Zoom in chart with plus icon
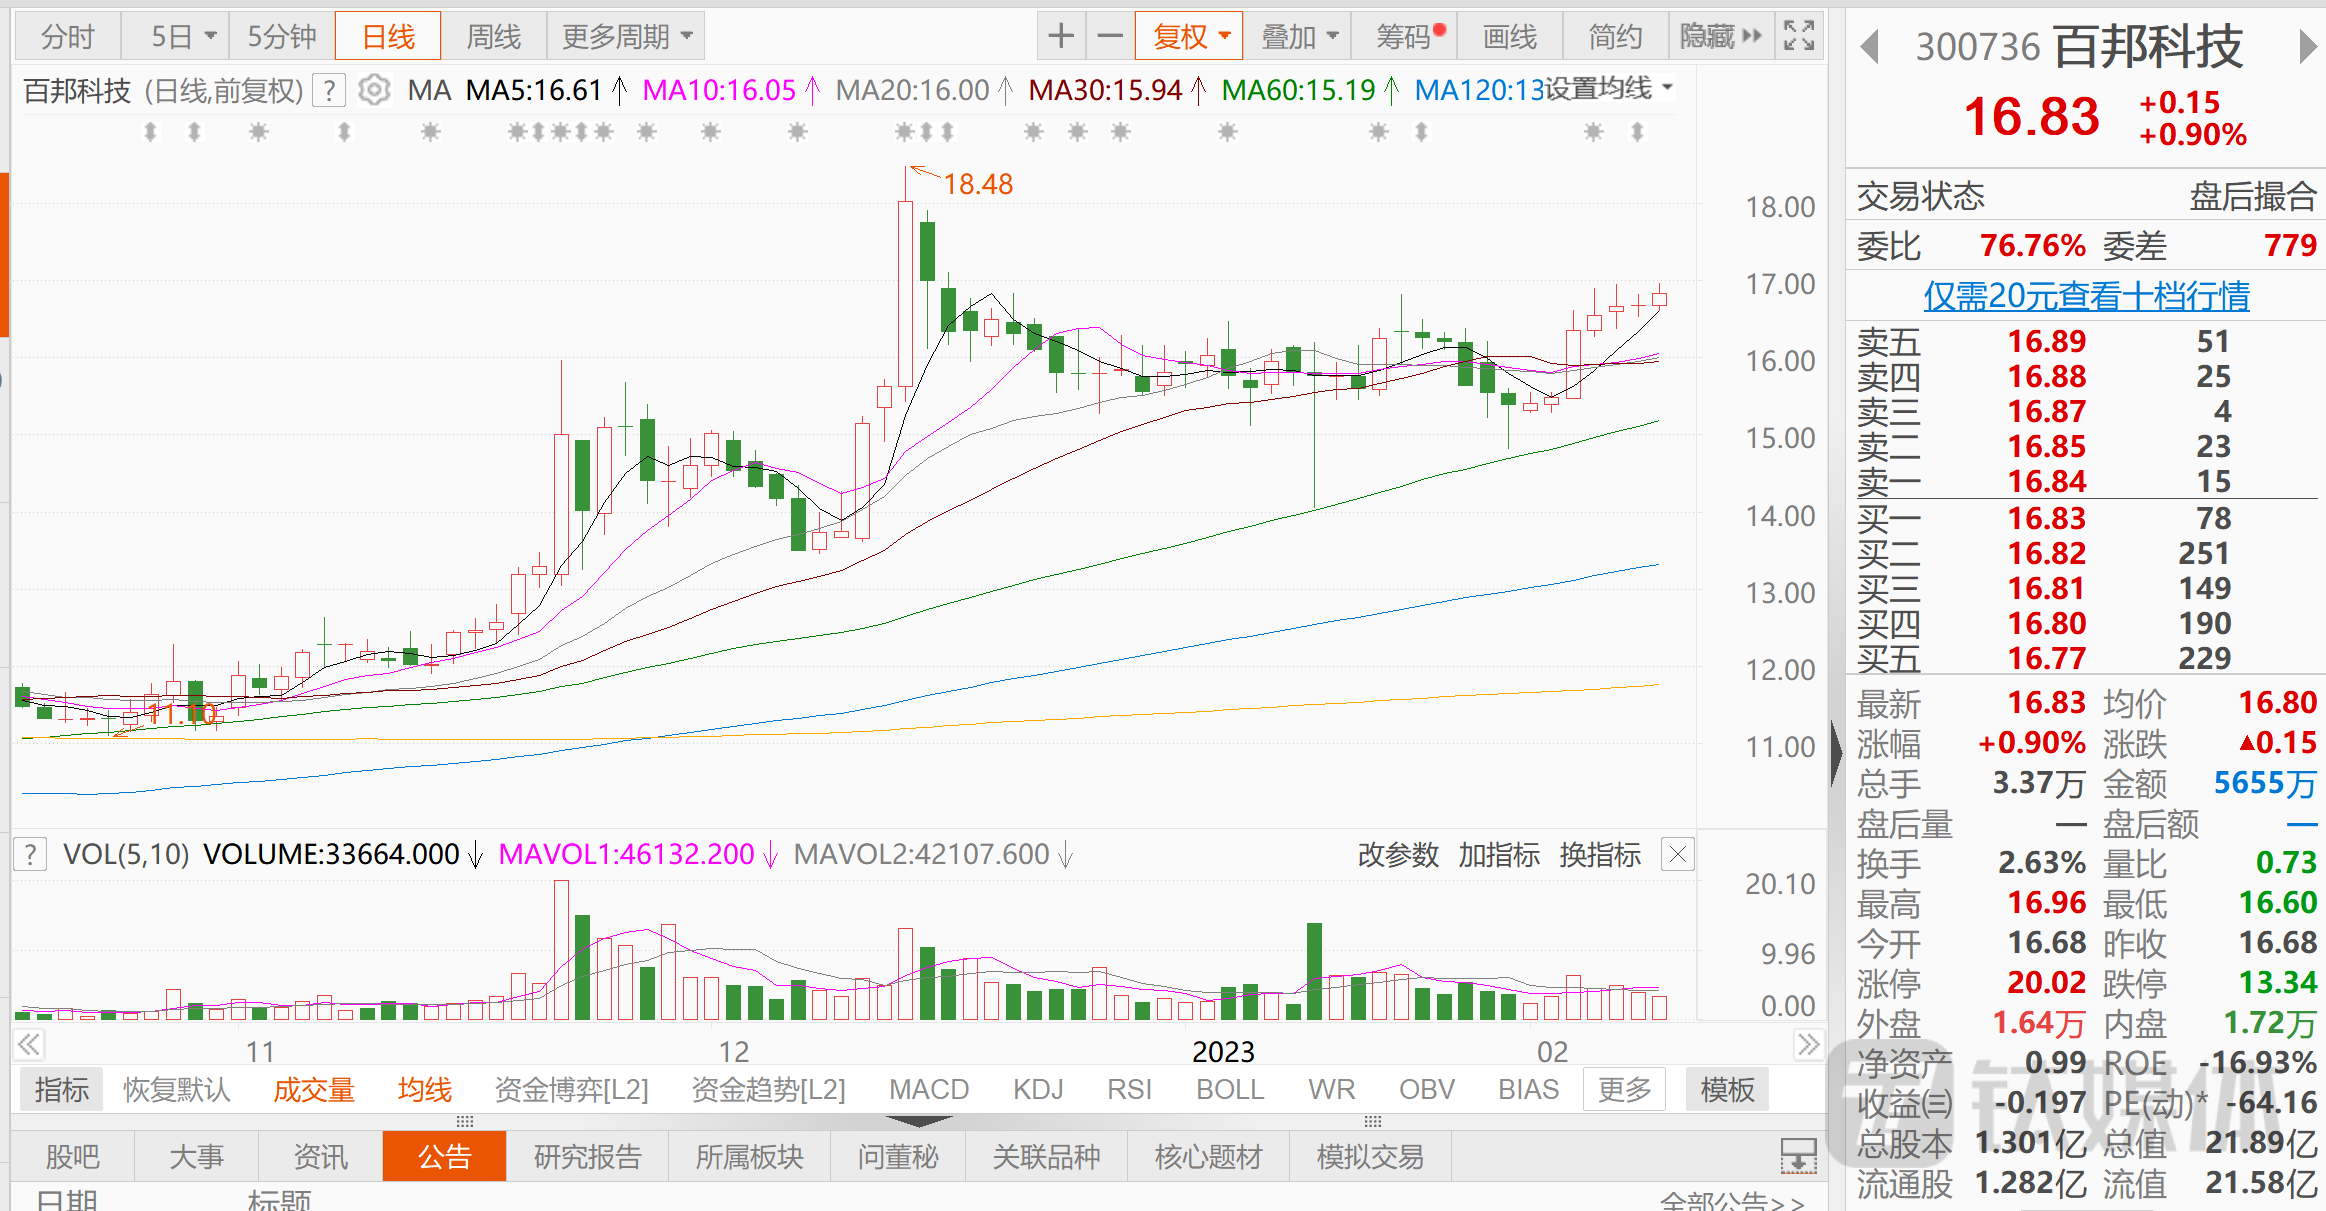This screenshot has width=2326, height=1211. (x=1061, y=37)
